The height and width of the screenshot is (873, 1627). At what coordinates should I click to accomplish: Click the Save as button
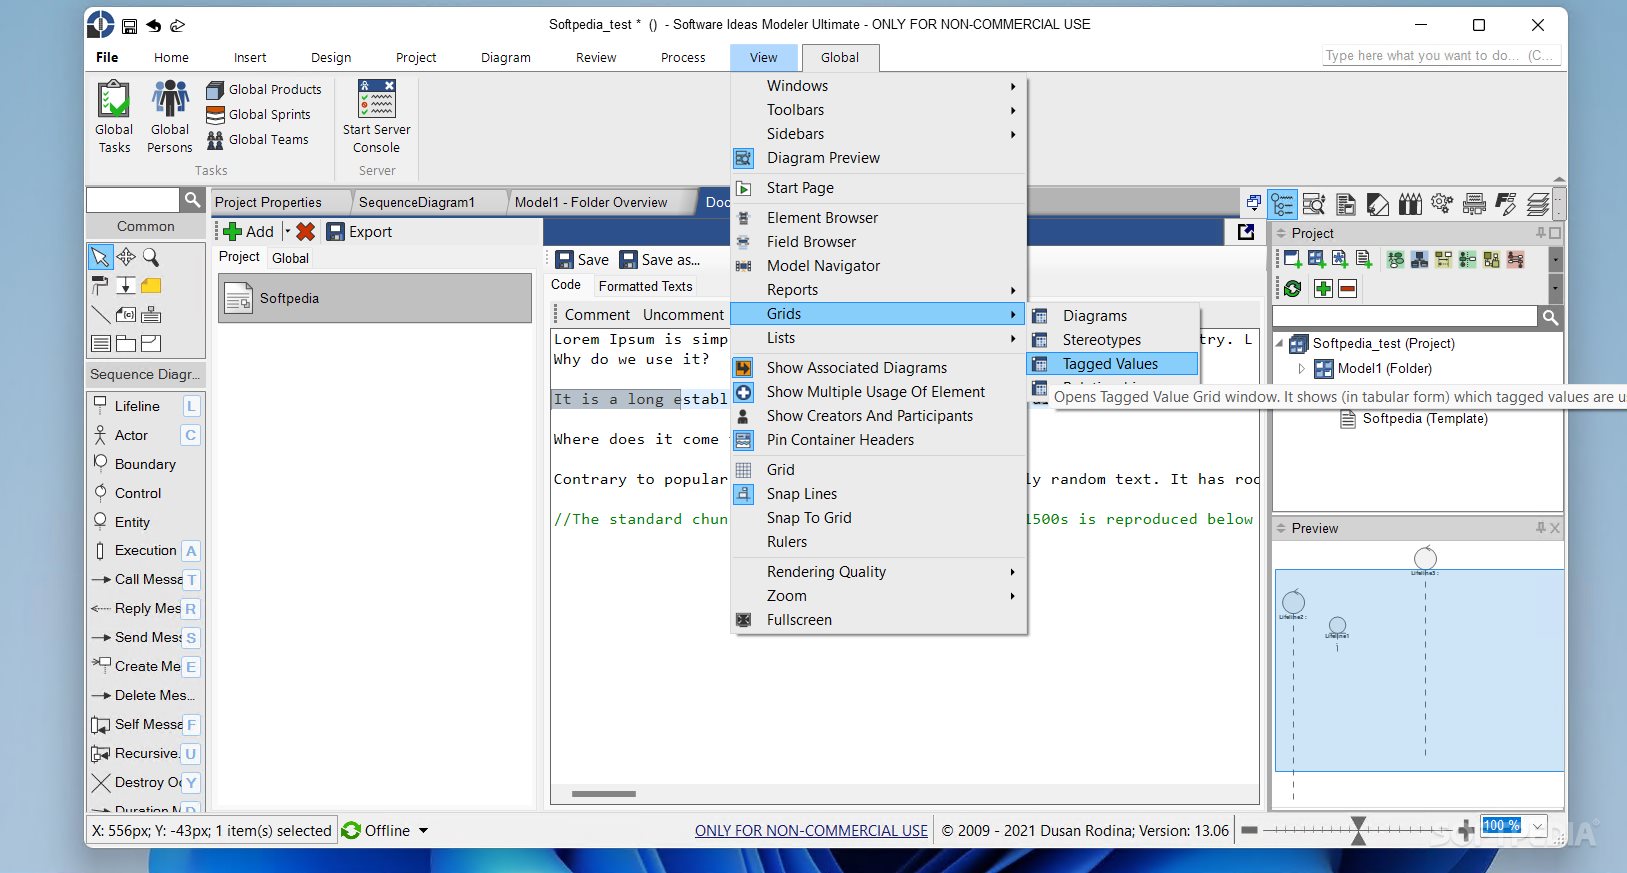[x=660, y=260]
